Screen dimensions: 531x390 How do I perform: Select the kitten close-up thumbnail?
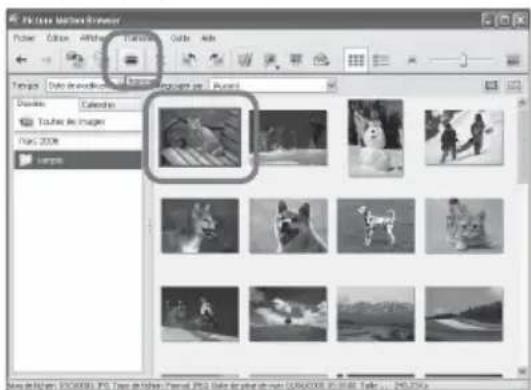(464, 226)
